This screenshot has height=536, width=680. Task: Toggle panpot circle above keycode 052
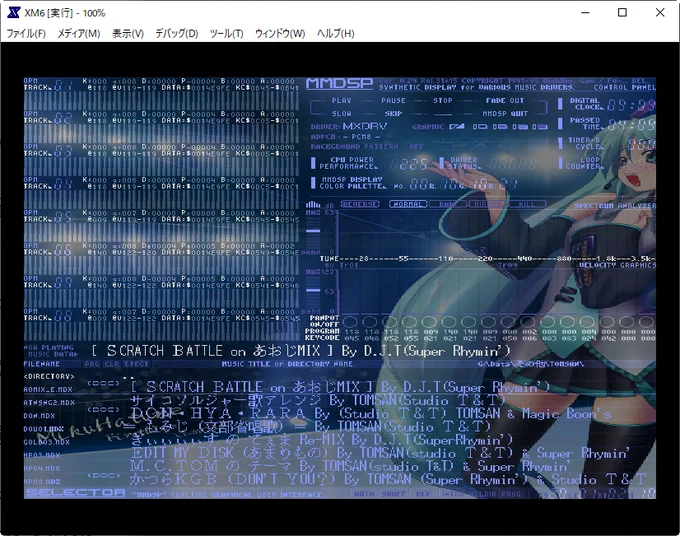tap(390, 322)
